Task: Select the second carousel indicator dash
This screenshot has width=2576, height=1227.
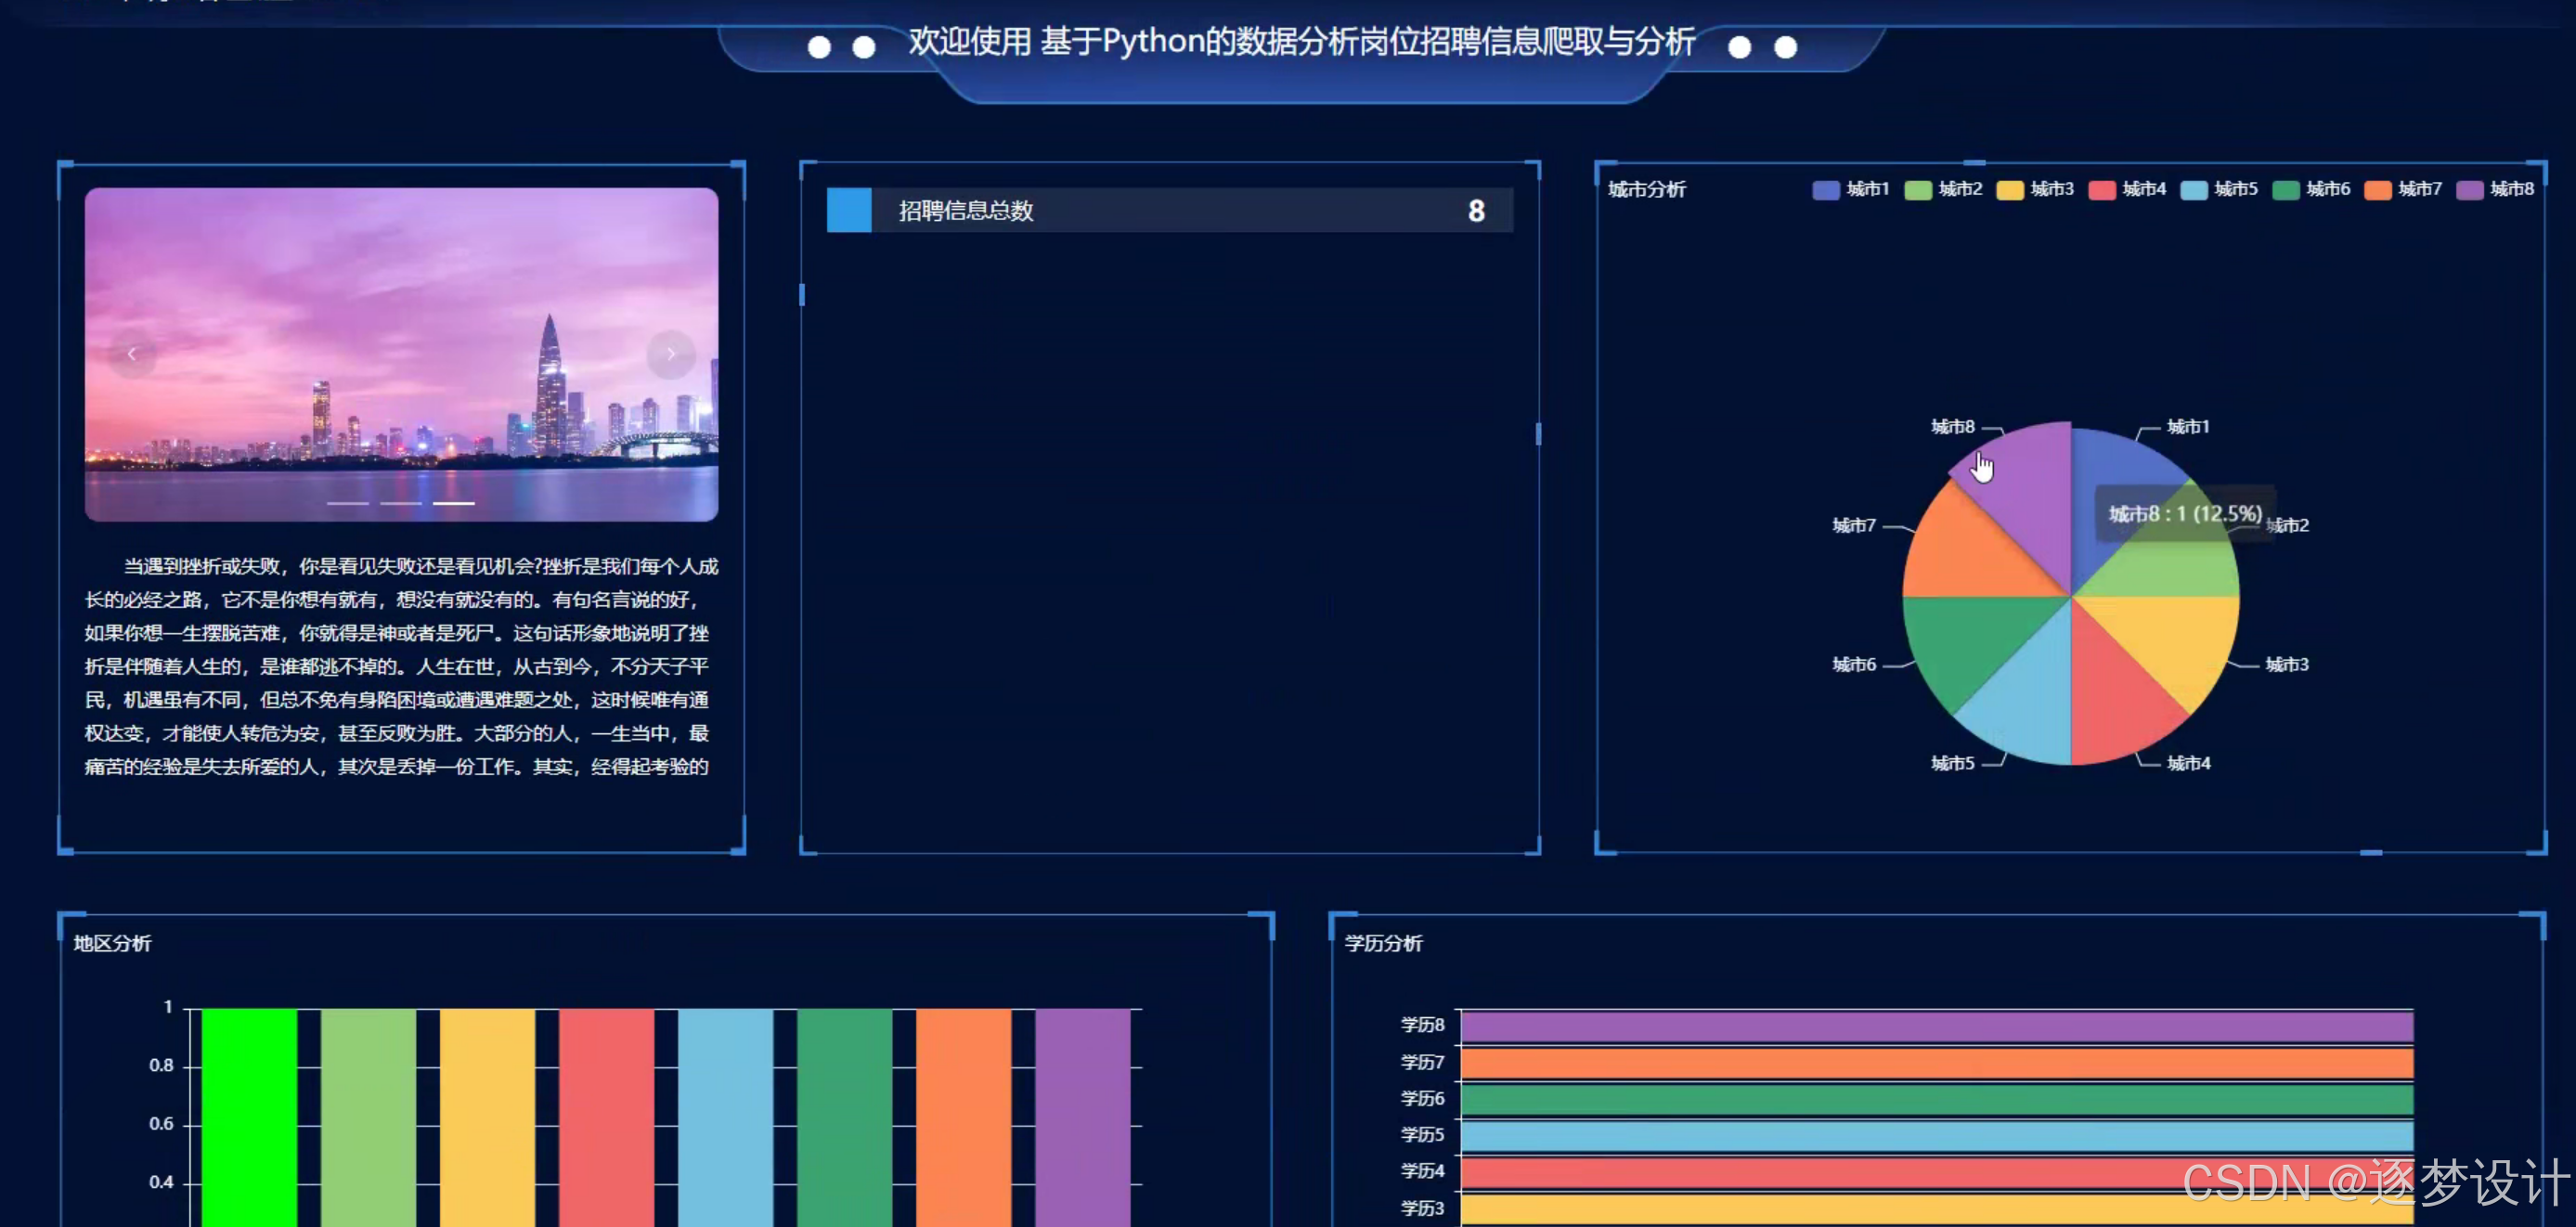Action: click(x=401, y=503)
